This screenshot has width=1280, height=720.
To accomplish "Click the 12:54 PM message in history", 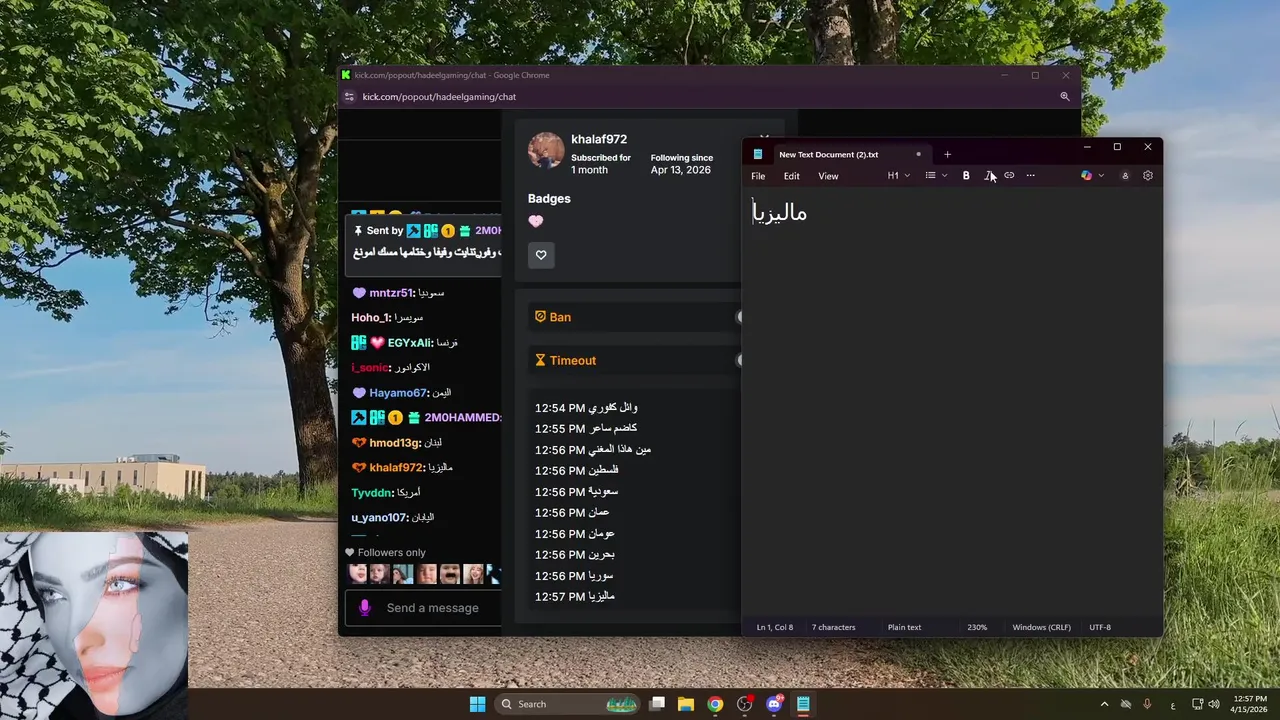I will pyautogui.click(x=586, y=408).
